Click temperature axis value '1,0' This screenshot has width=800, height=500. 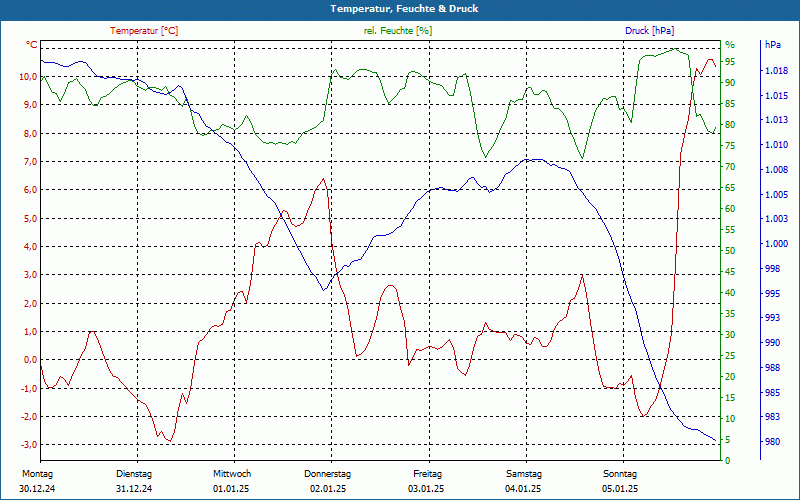pyautogui.click(x=30, y=331)
